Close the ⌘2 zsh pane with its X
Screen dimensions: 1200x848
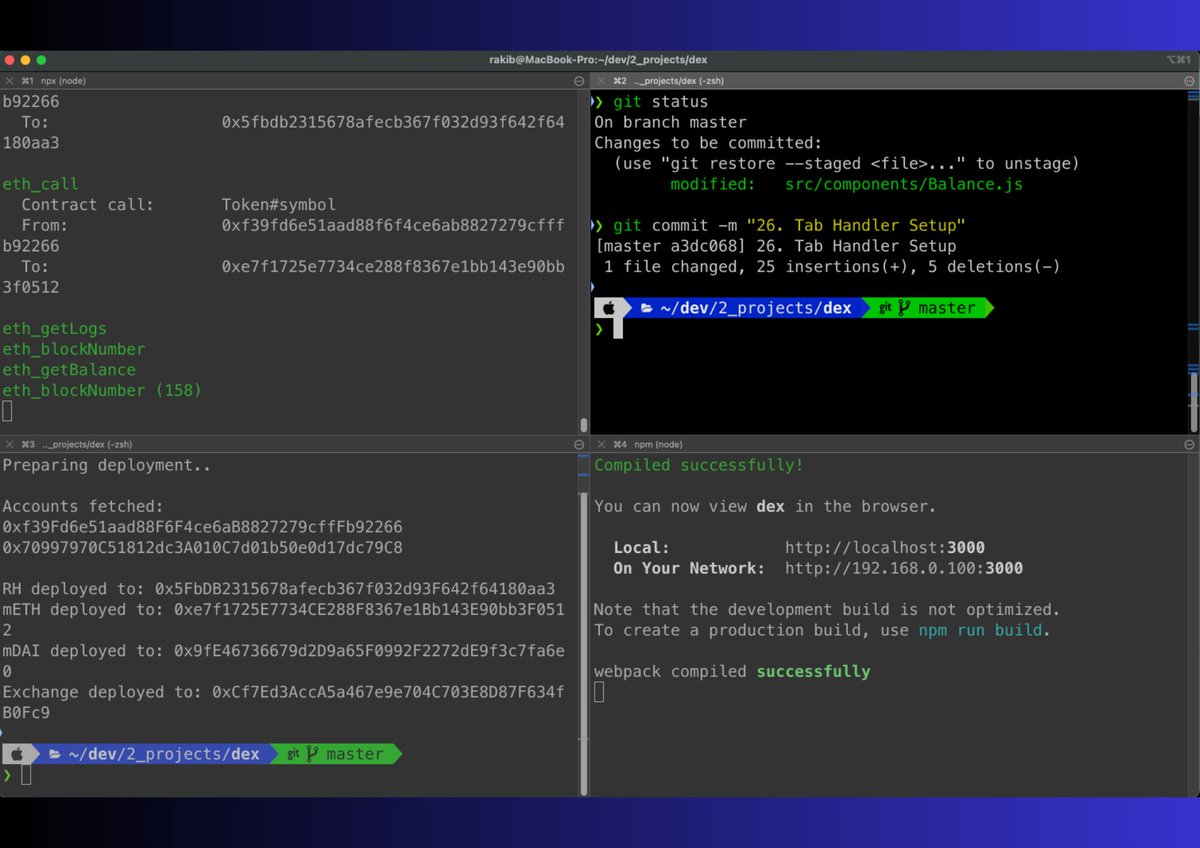(599, 80)
